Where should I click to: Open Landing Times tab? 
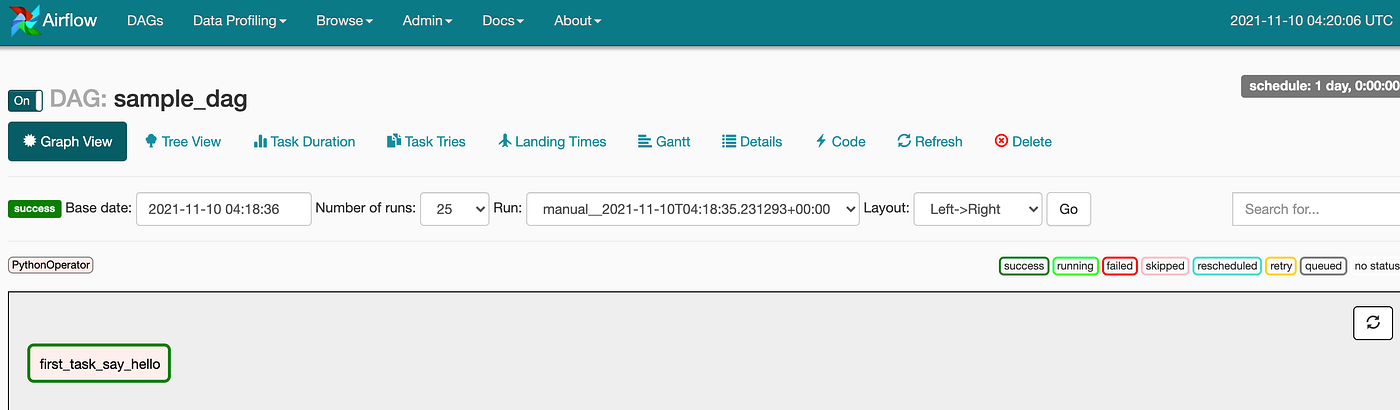(552, 141)
